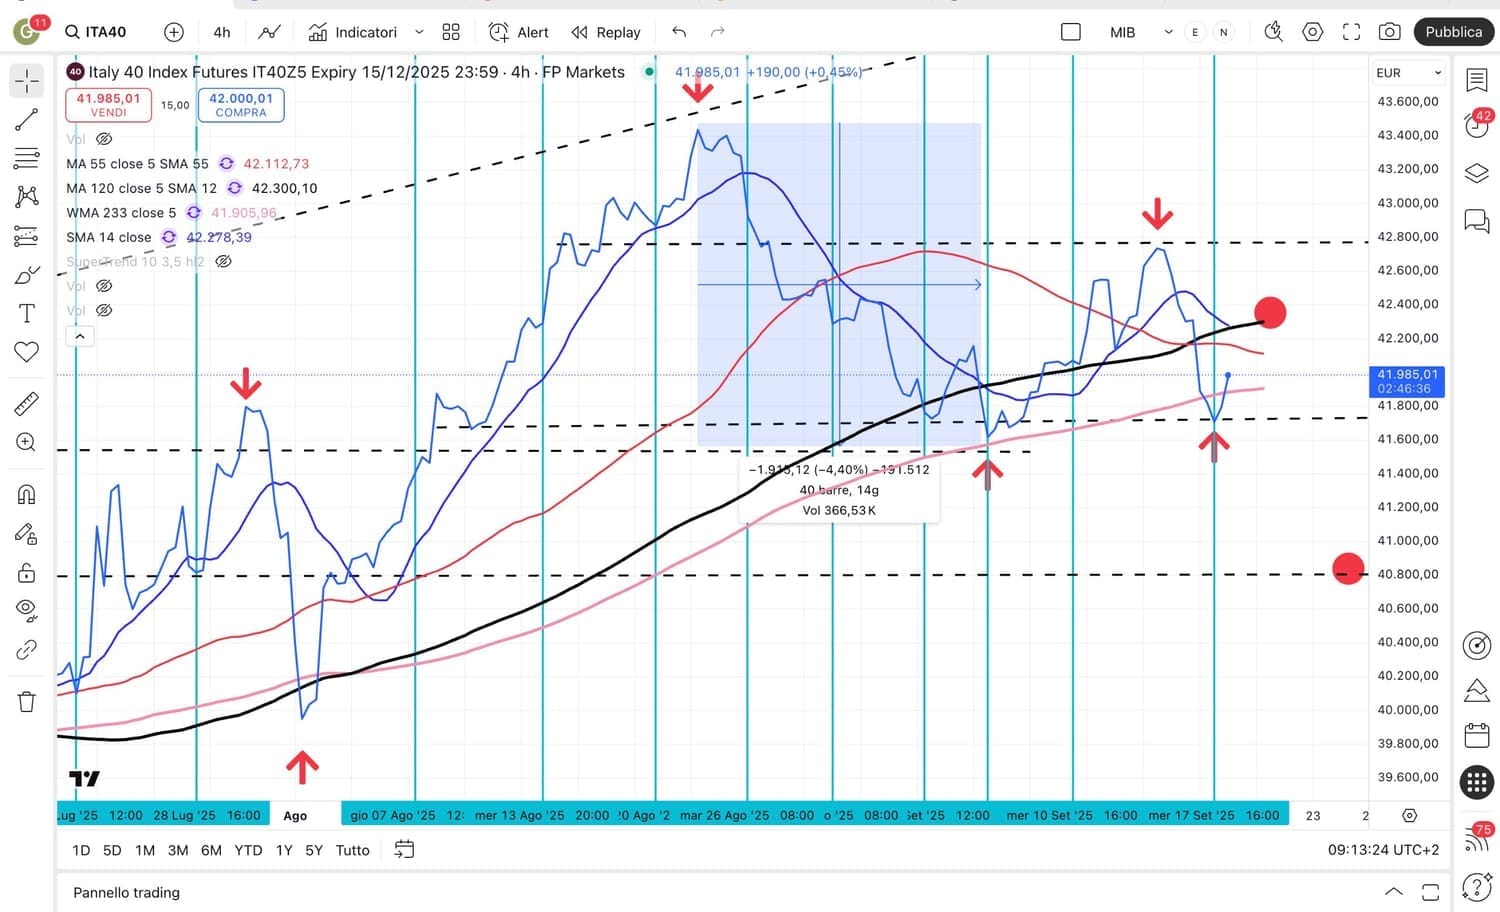The height and width of the screenshot is (912, 1500).
Task: Remove drawings with the trash icon
Action: [27, 701]
